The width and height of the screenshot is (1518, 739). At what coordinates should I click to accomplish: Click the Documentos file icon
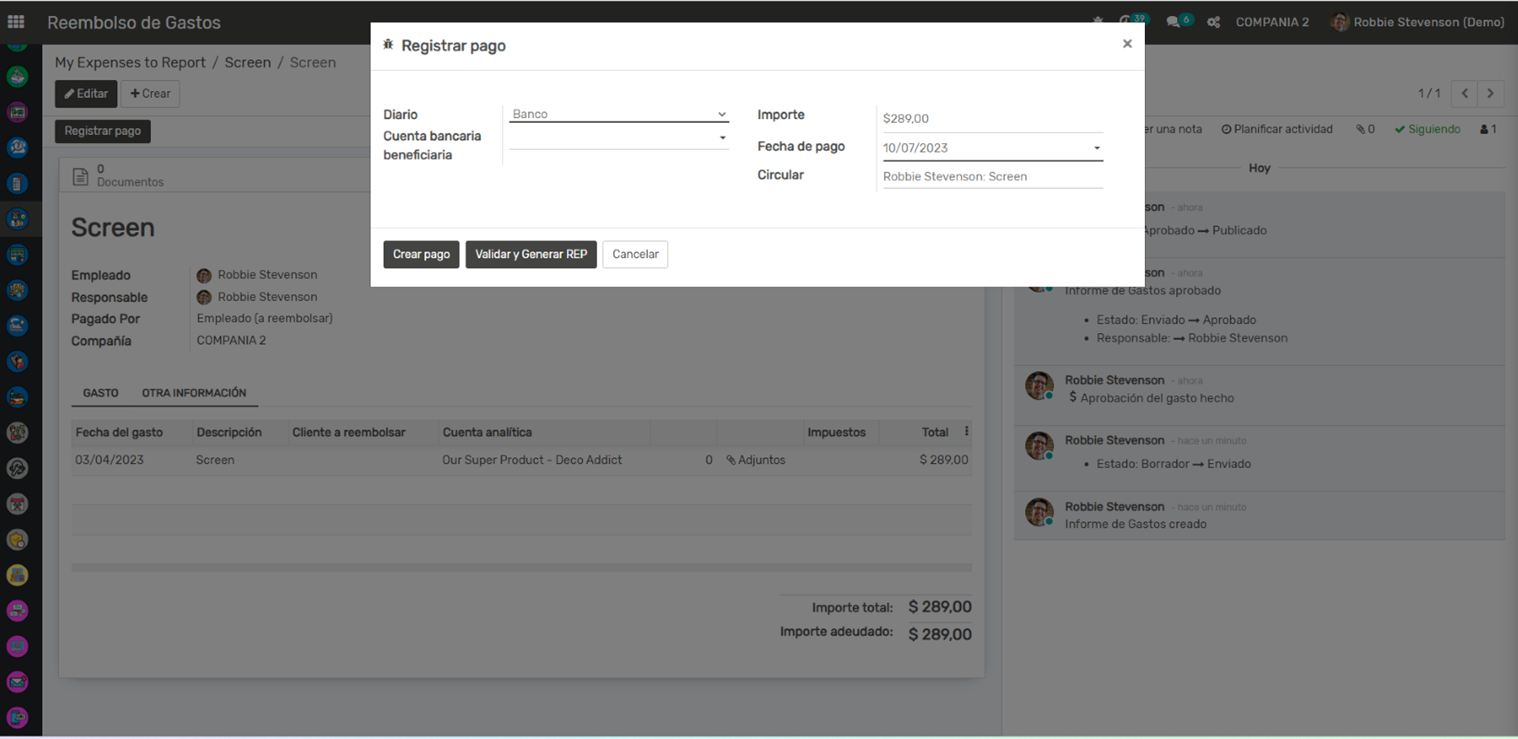pyautogui.click(x=82, y=176)
